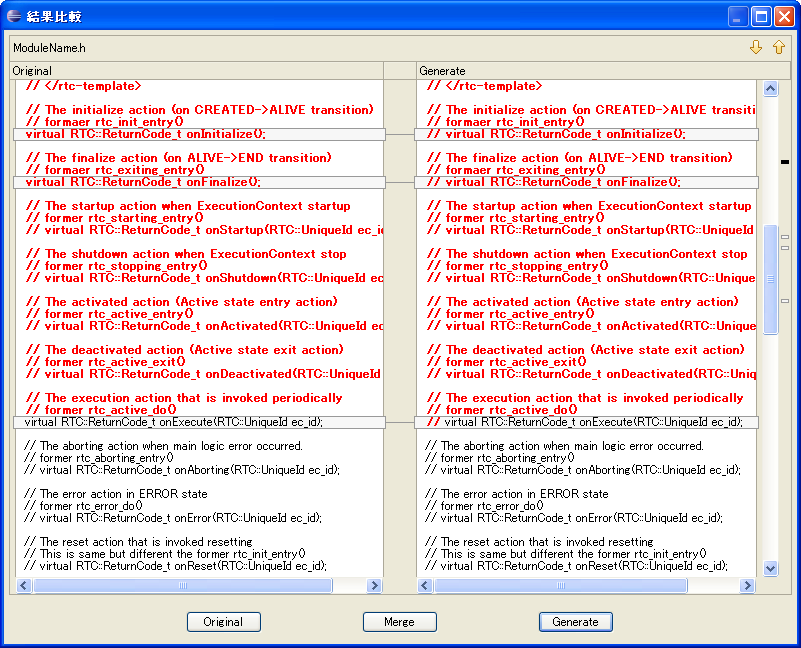Click the Merge button
801x648 pixels.
tap(399, 622)
